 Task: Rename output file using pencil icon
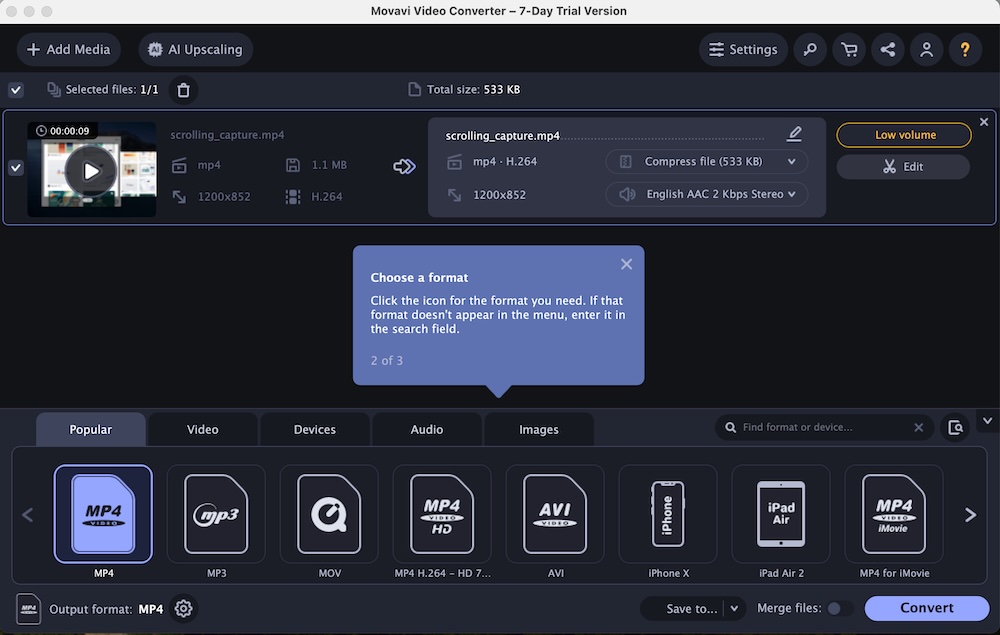point(794,134)
